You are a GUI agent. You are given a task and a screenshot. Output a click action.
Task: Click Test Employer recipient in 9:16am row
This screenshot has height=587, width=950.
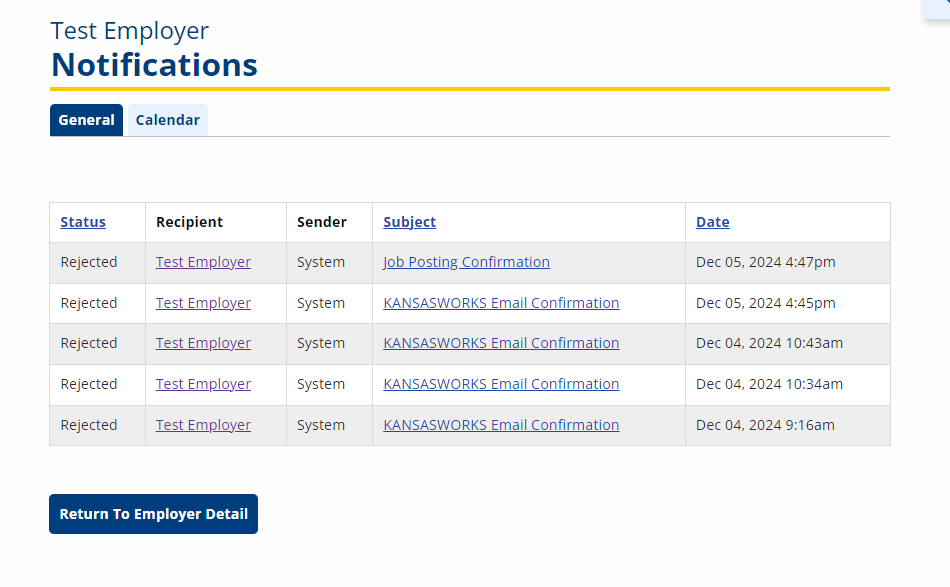203,425
